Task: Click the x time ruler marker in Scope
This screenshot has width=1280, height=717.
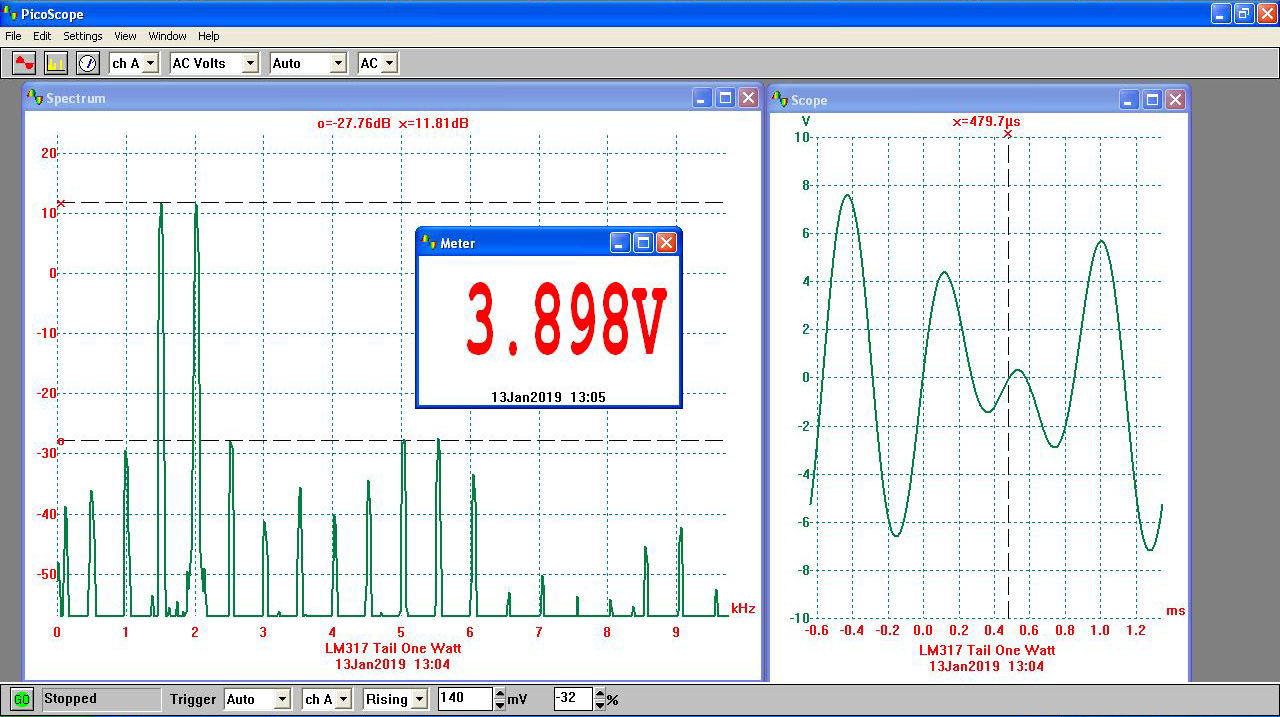Action: (1008, 134)
